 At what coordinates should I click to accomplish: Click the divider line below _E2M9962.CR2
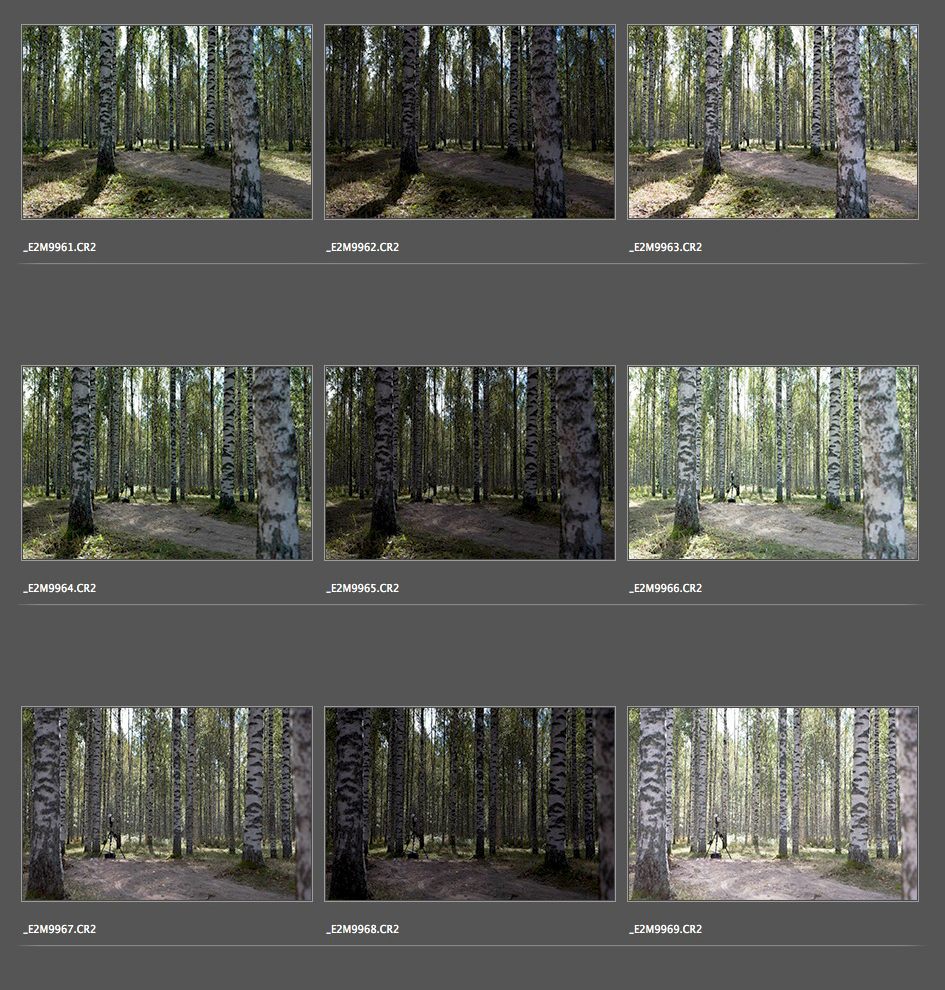470,264
